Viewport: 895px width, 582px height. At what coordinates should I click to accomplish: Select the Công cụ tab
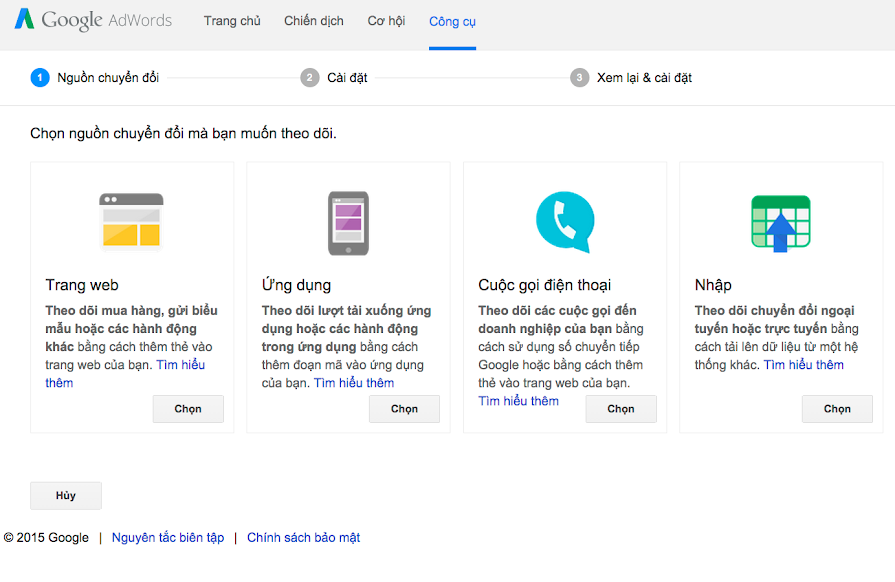(452, 21)
